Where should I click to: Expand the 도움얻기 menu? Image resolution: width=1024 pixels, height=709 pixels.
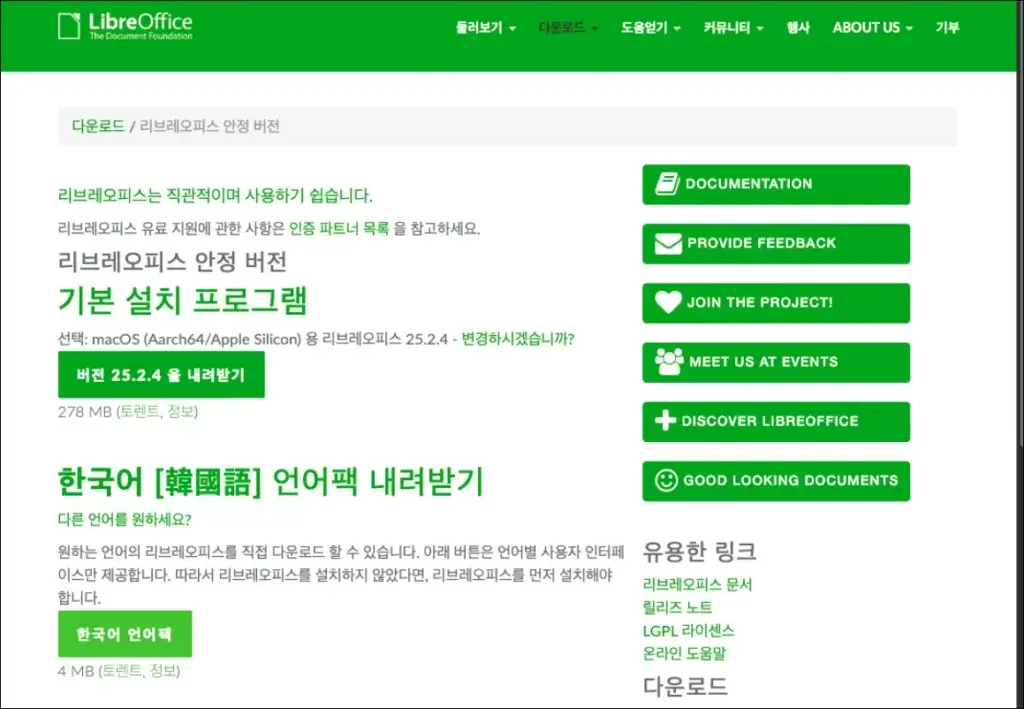tap(650, 27)
